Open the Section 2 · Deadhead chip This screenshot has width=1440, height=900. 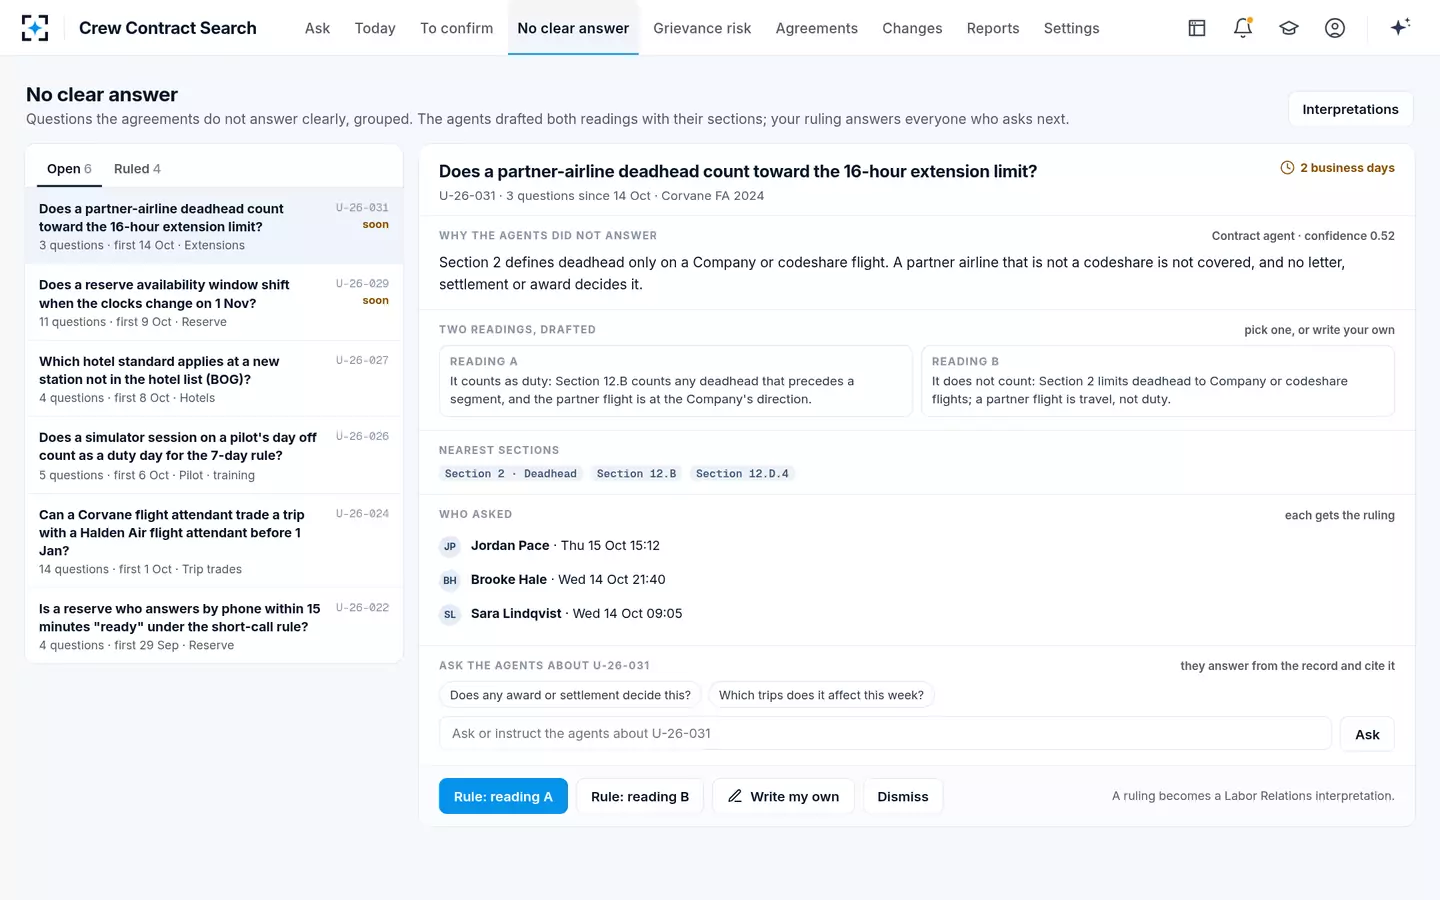511,474
